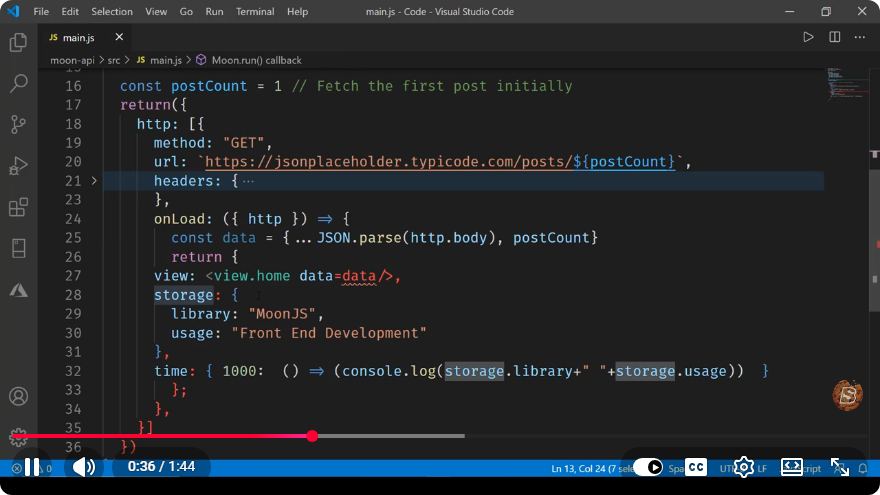The width and height of the screenshot is (880, 495).
Task: Expand the folded headers block on line 21
Action: (94, 181)
